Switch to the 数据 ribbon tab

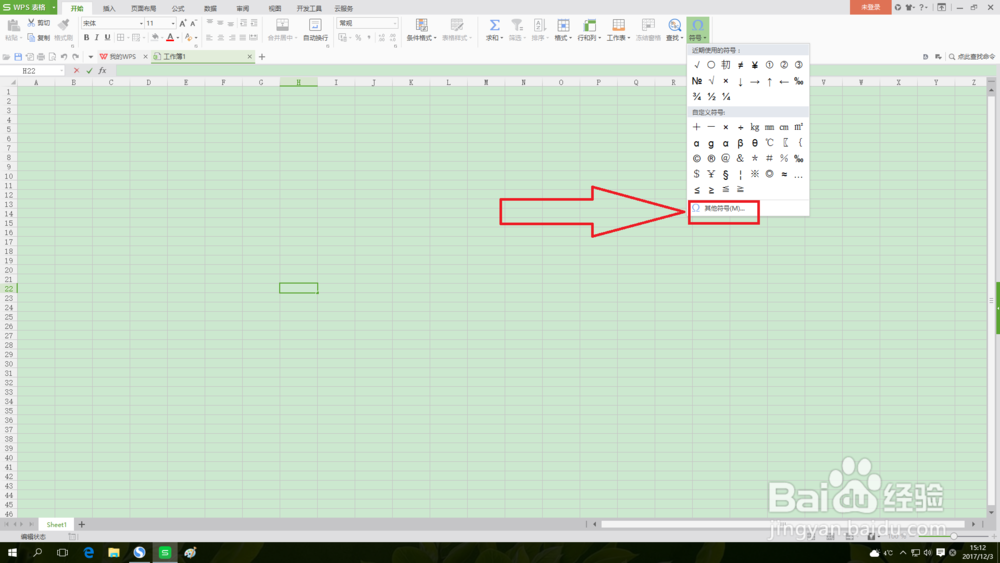pos(210,8)
